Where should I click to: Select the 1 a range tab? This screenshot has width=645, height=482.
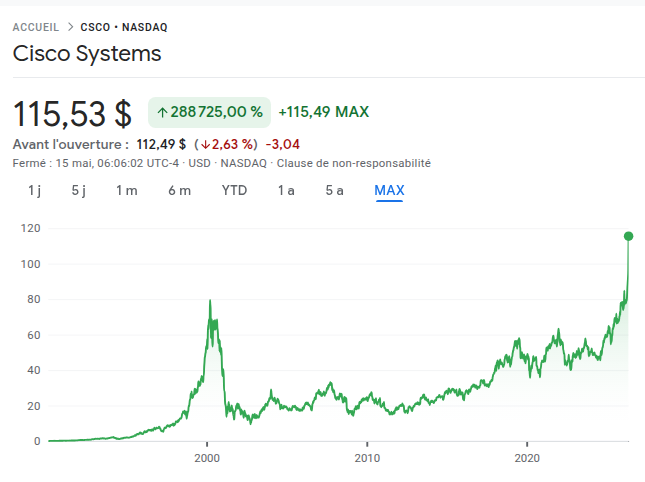[286, 191]
